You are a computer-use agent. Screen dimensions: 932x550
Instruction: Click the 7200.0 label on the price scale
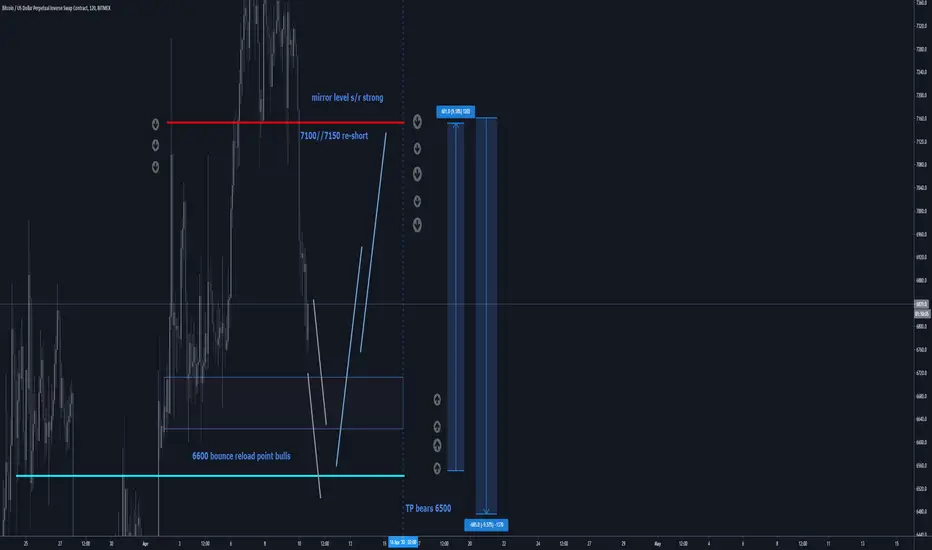pos(921,95)
